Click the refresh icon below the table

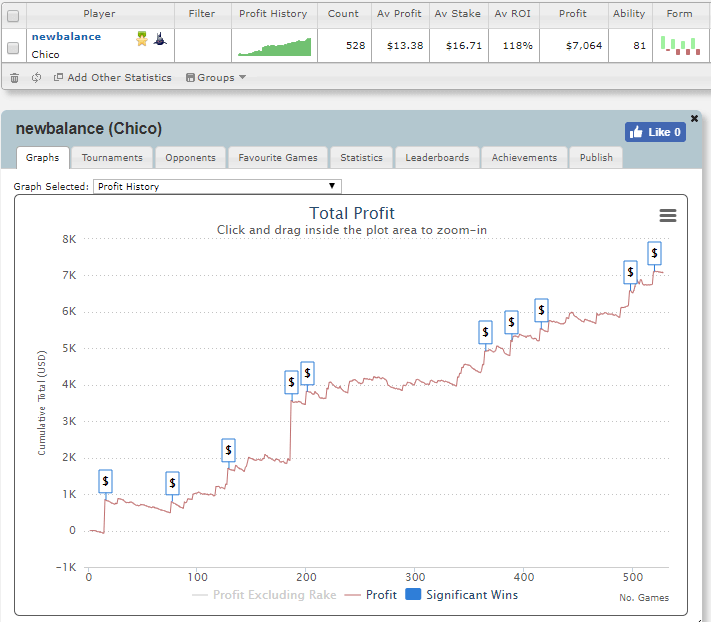point(36,78)
